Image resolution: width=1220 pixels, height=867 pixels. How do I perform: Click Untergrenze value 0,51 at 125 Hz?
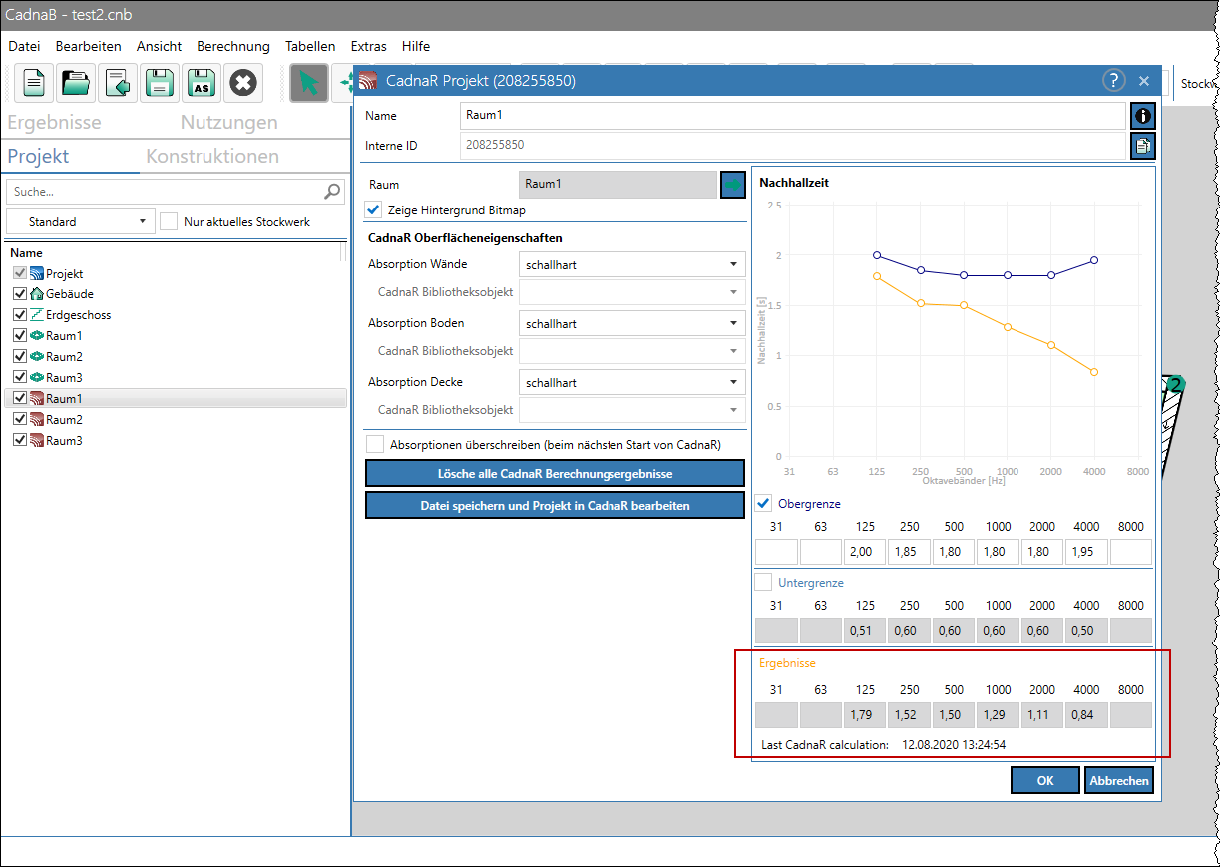pos(865,630)
